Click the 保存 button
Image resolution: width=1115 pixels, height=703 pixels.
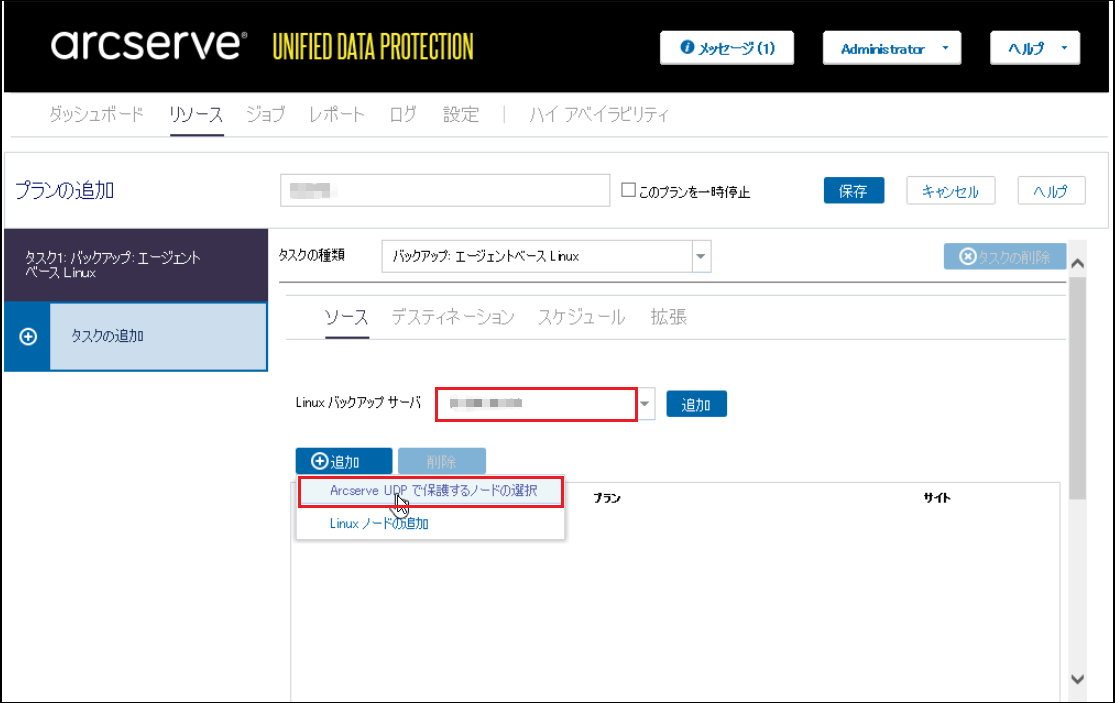[x=853, y=191]
